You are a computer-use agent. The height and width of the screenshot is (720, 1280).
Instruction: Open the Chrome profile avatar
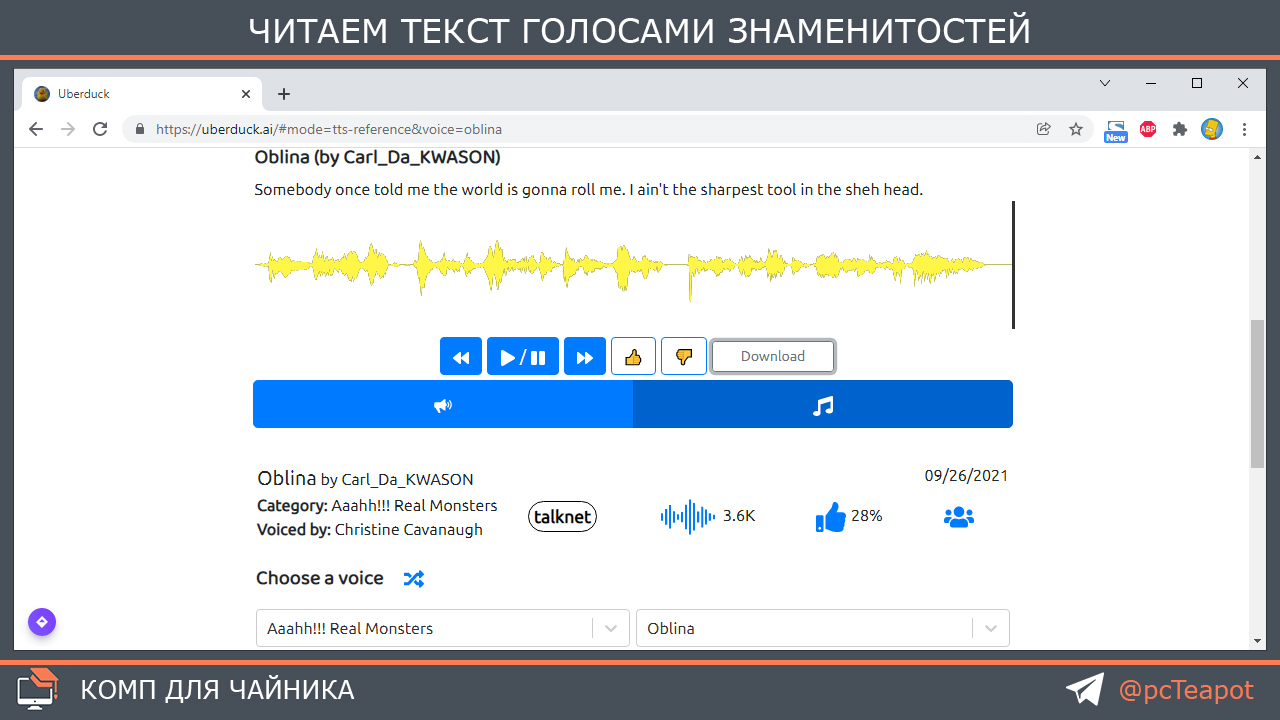point(1212,129)
